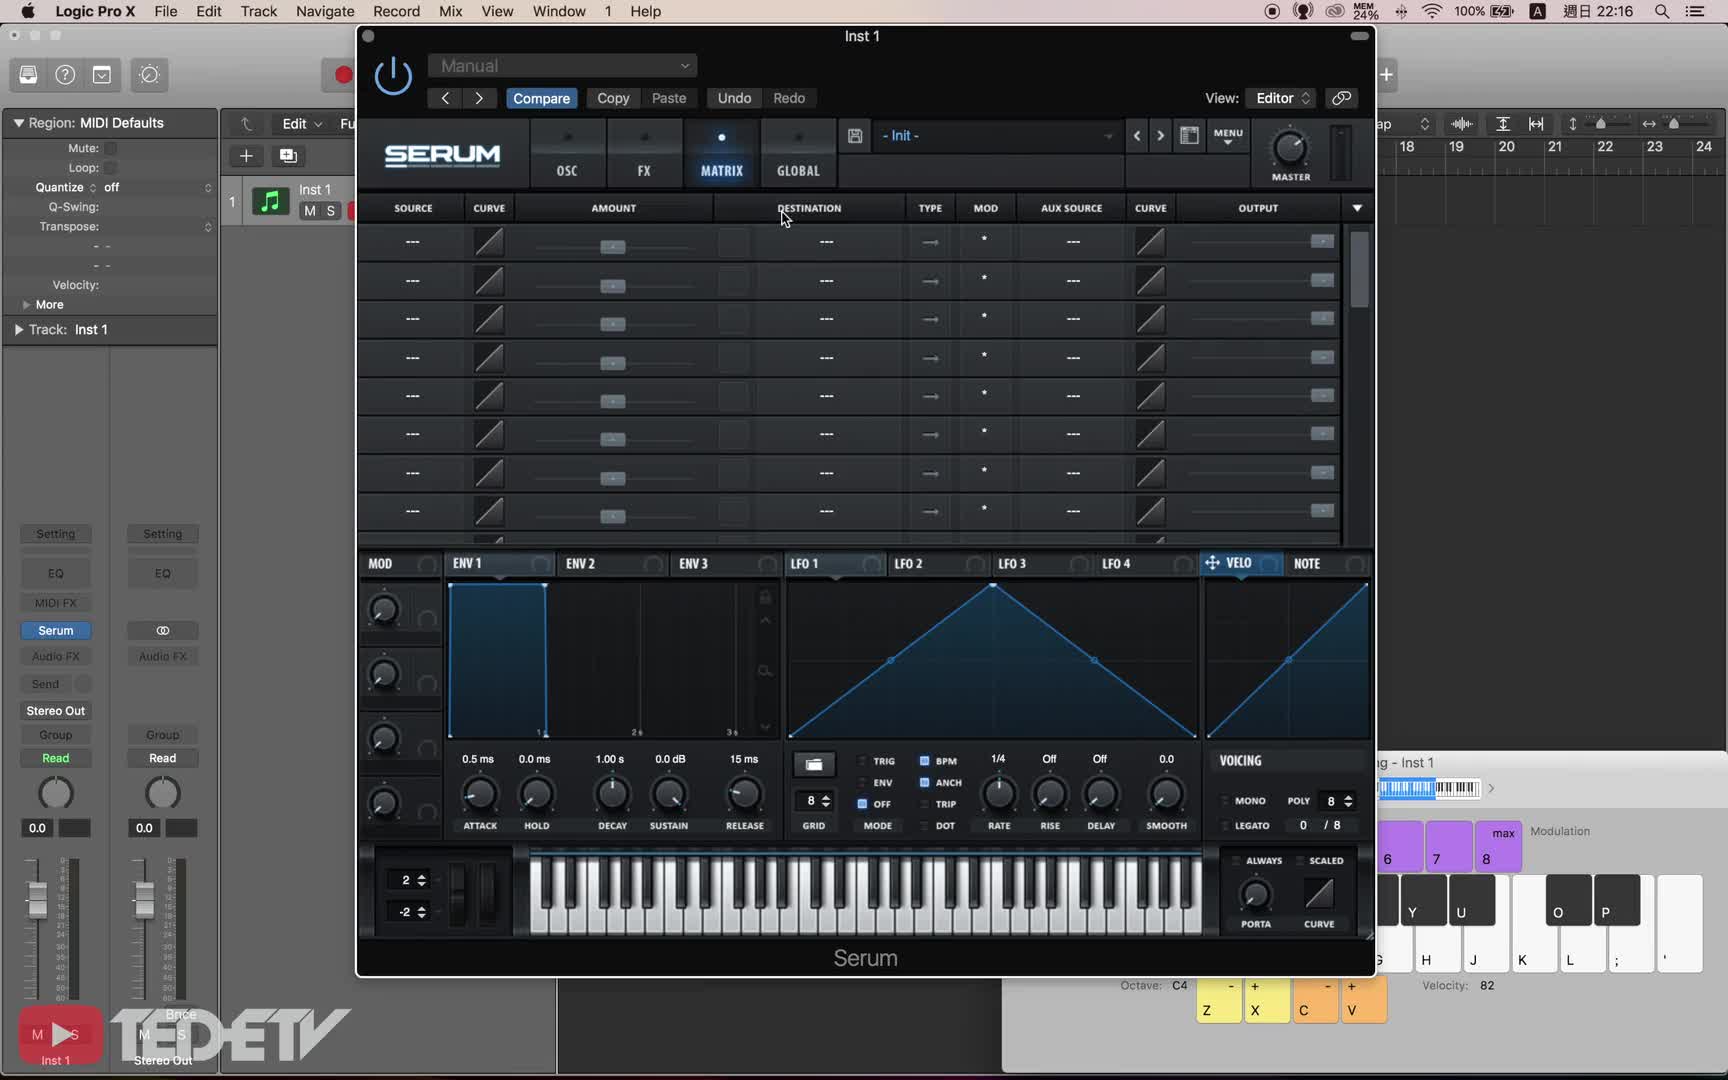Open the Logic quick help icon
Image resolution: width=1728 pixels, height=1080 pixels.
coord(65,75)
